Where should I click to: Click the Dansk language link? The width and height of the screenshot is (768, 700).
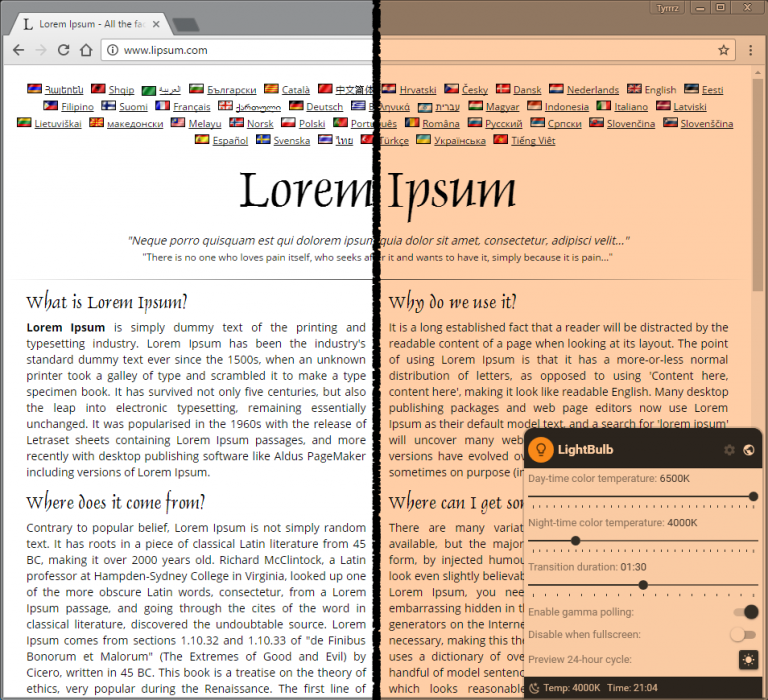pos(527,90)
